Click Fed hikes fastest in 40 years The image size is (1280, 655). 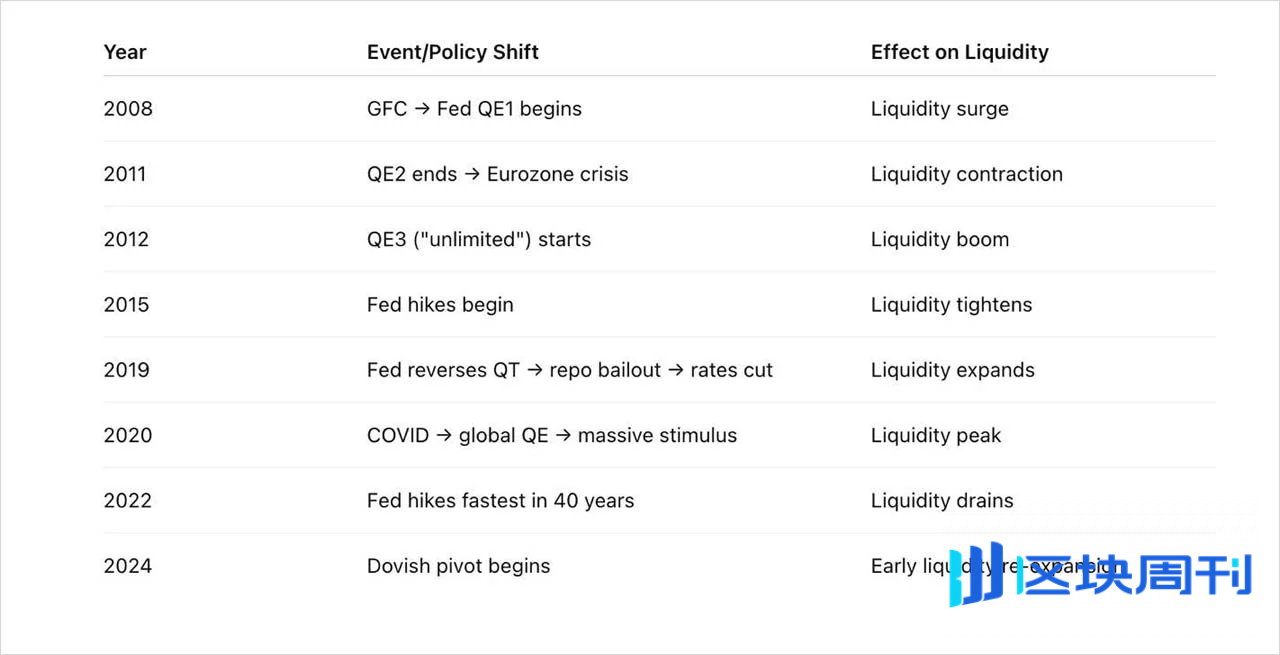501,500
